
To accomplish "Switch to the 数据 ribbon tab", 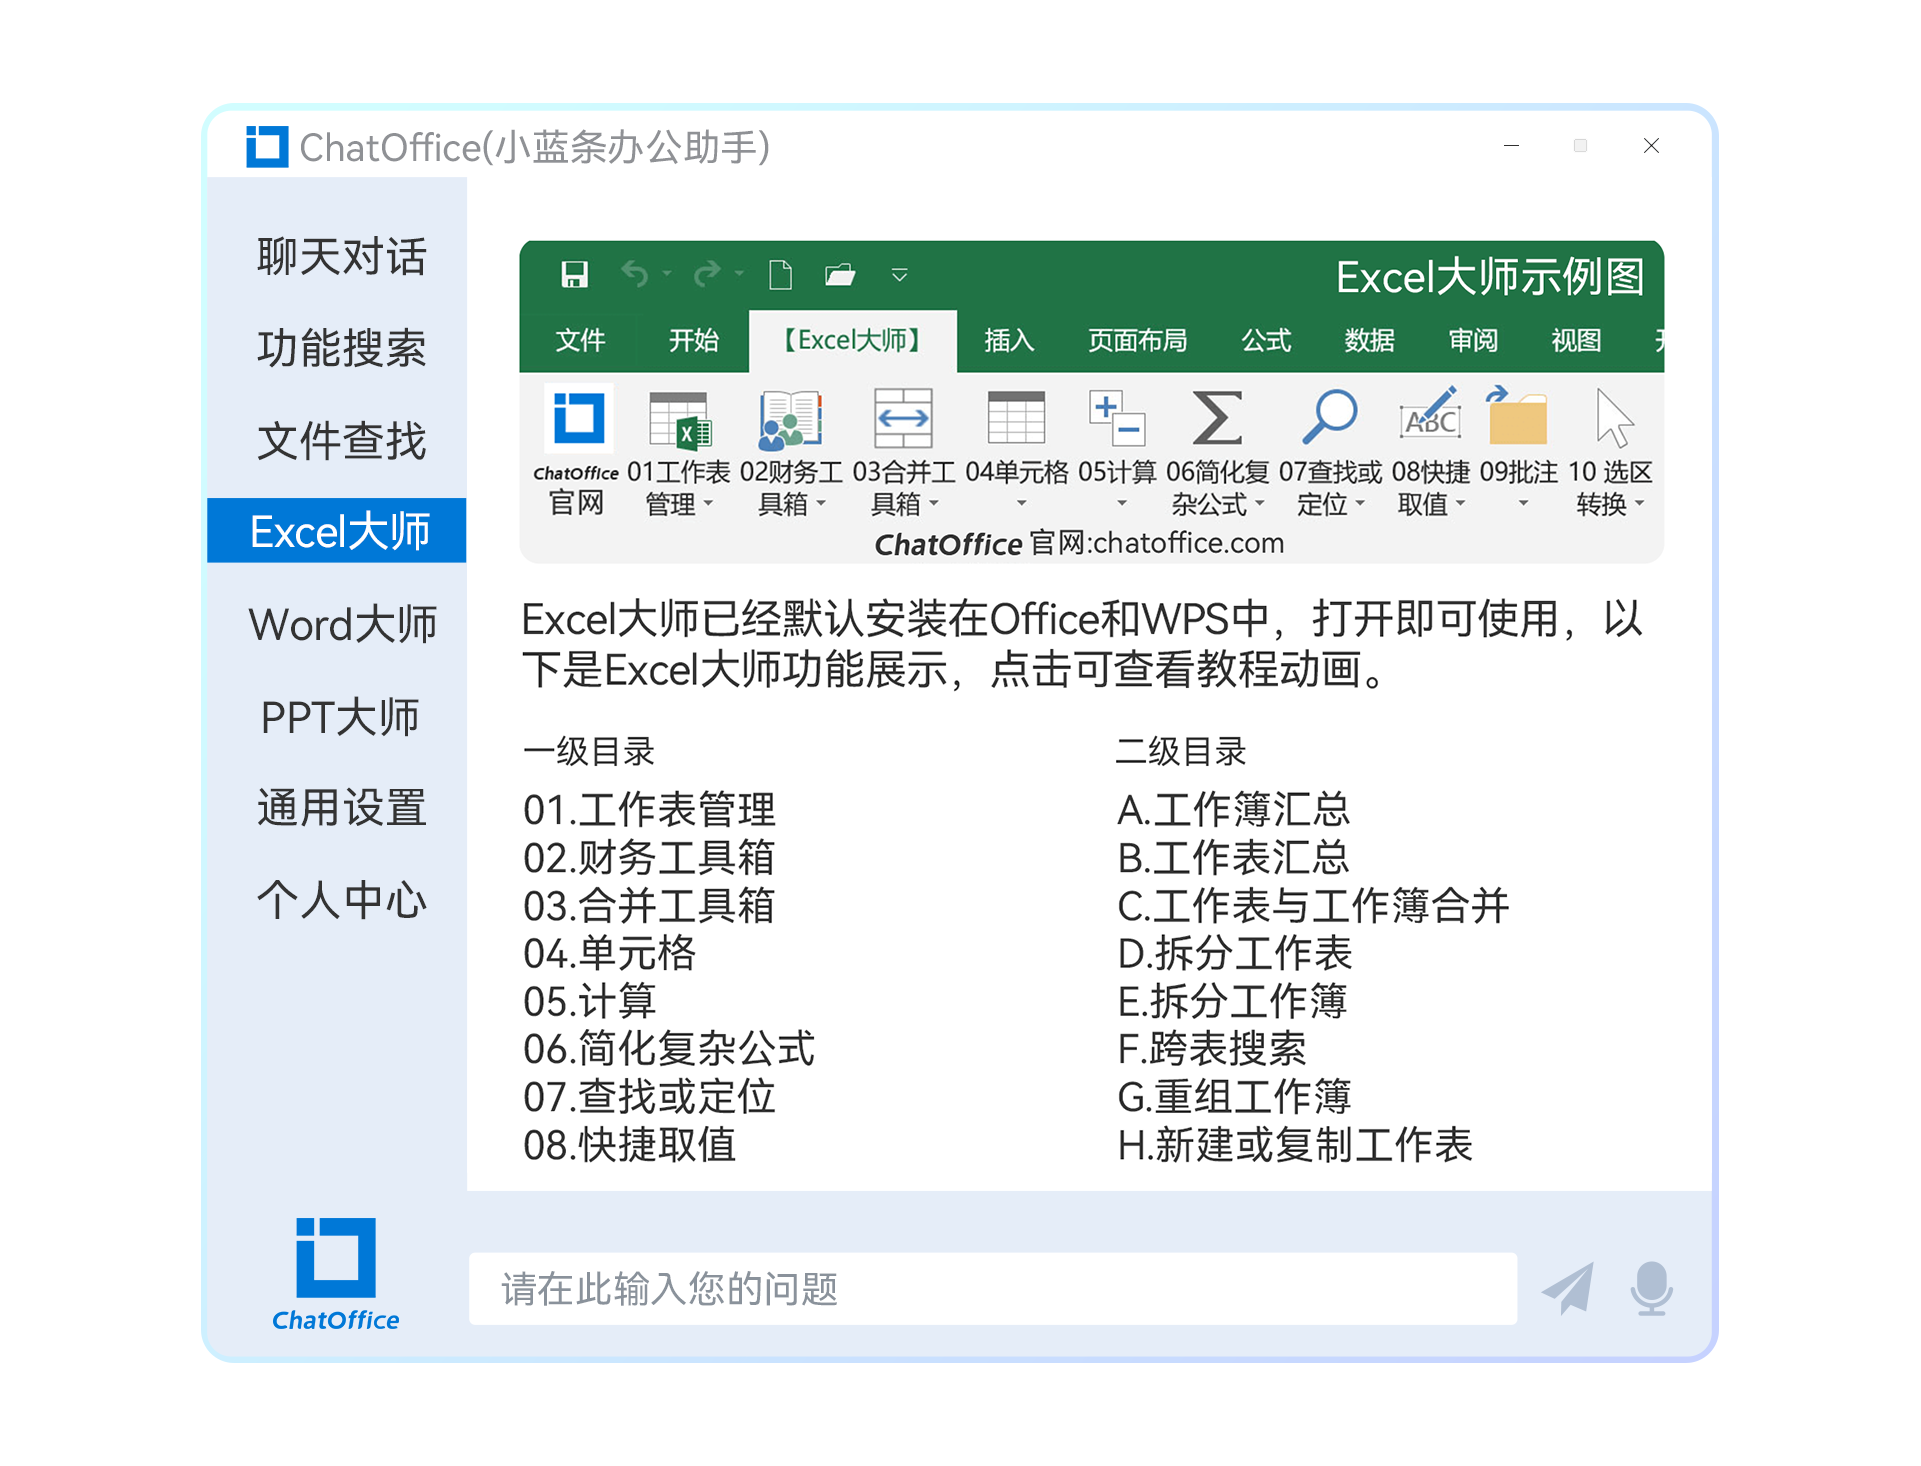I will click(1369, 341).
